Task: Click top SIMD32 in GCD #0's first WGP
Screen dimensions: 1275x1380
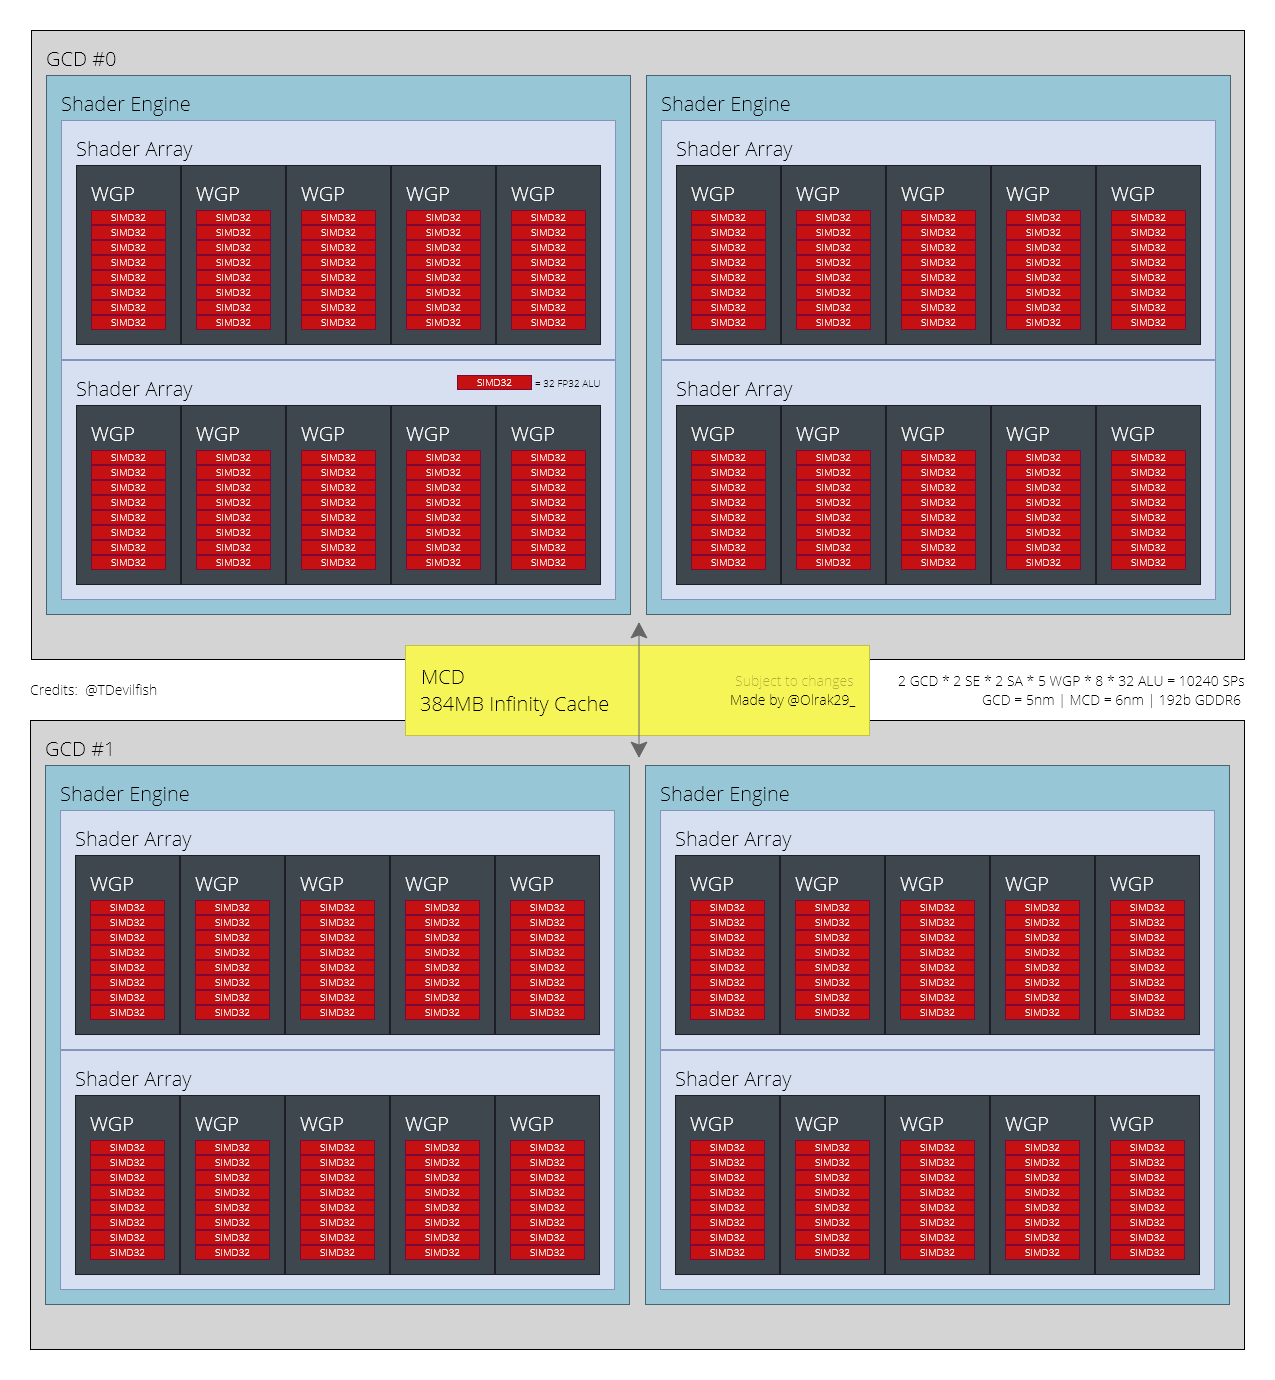Action: tap(128, 218)
